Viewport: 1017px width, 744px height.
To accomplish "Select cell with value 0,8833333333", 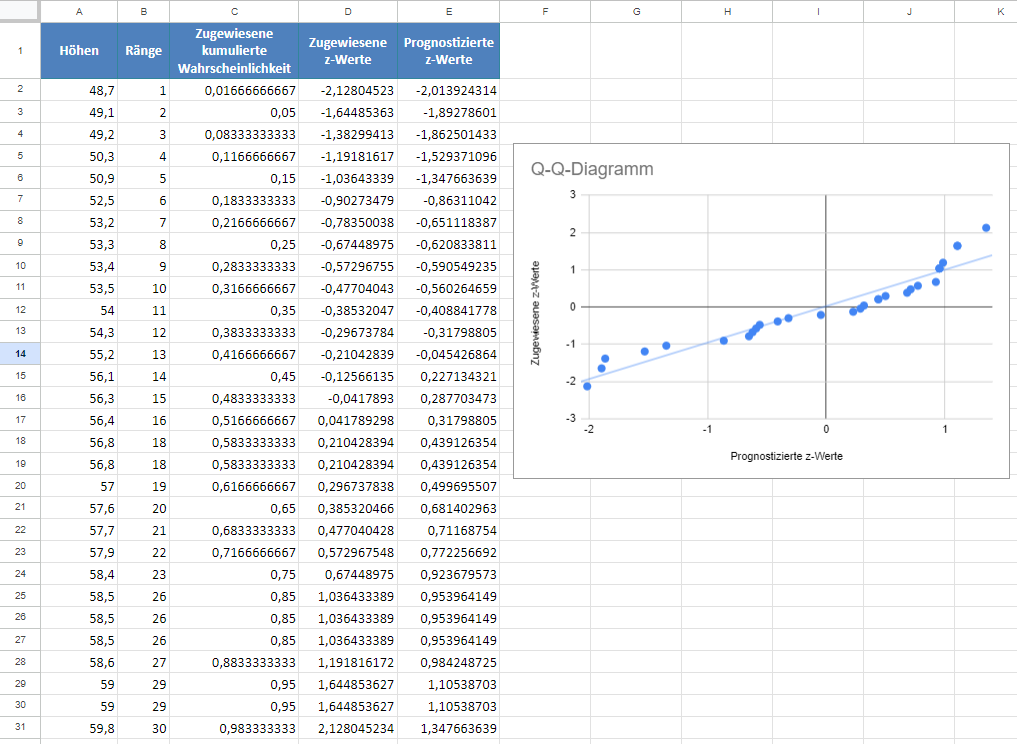I will point(234,662).
